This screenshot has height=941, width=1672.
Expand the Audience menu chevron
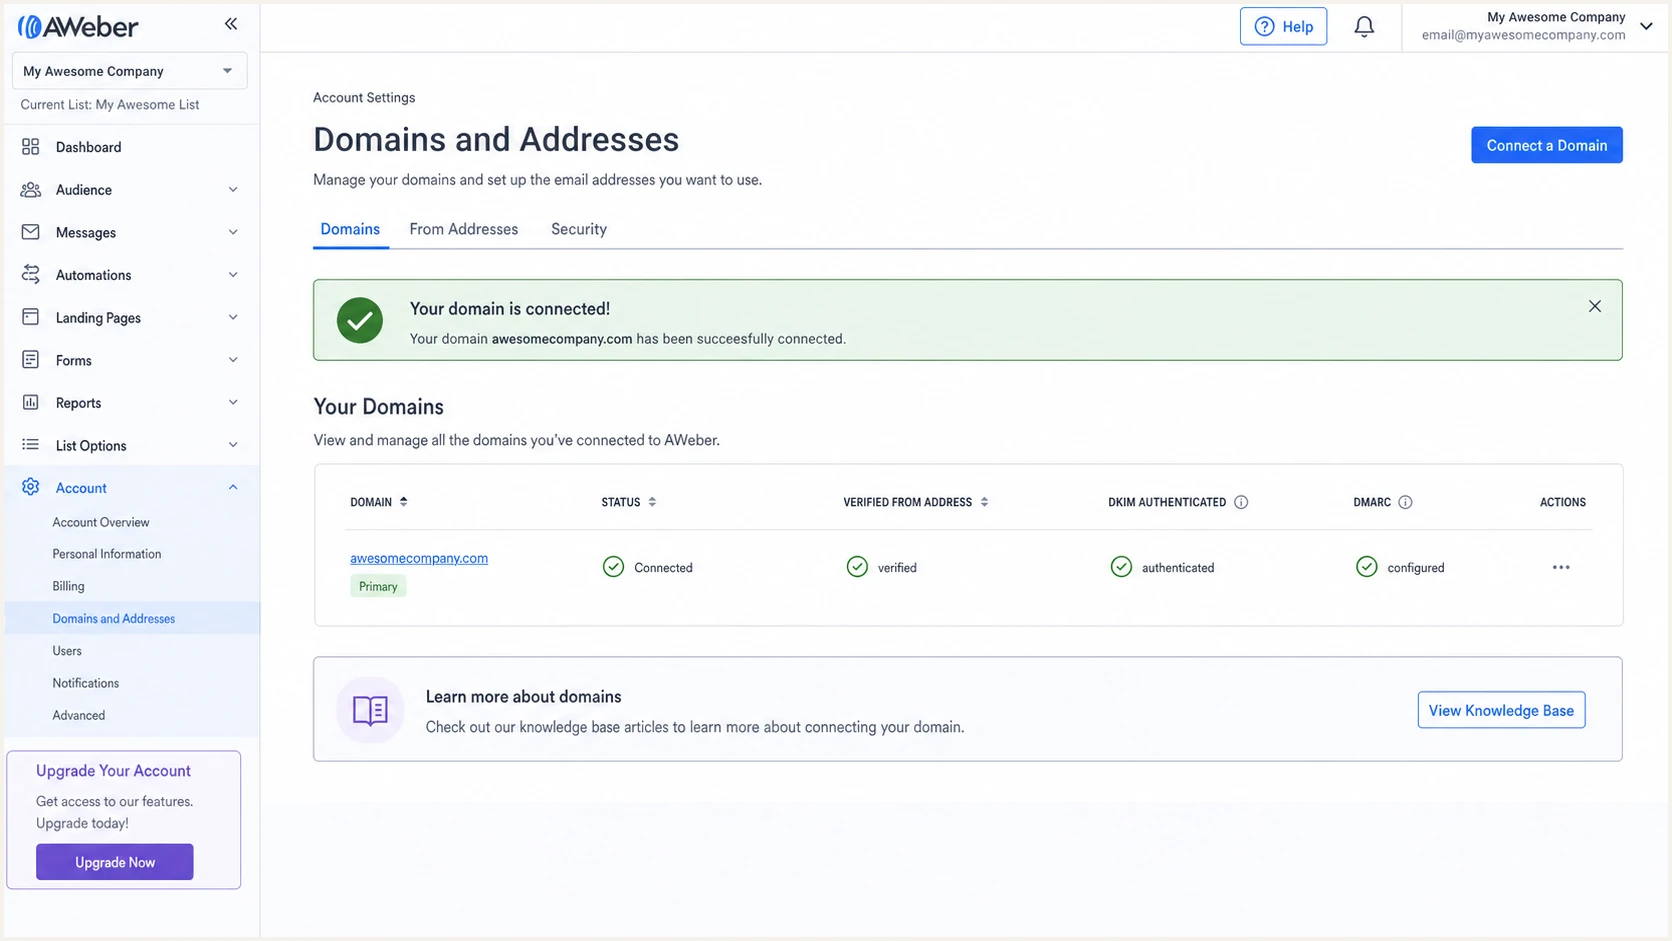coord(233,190)
